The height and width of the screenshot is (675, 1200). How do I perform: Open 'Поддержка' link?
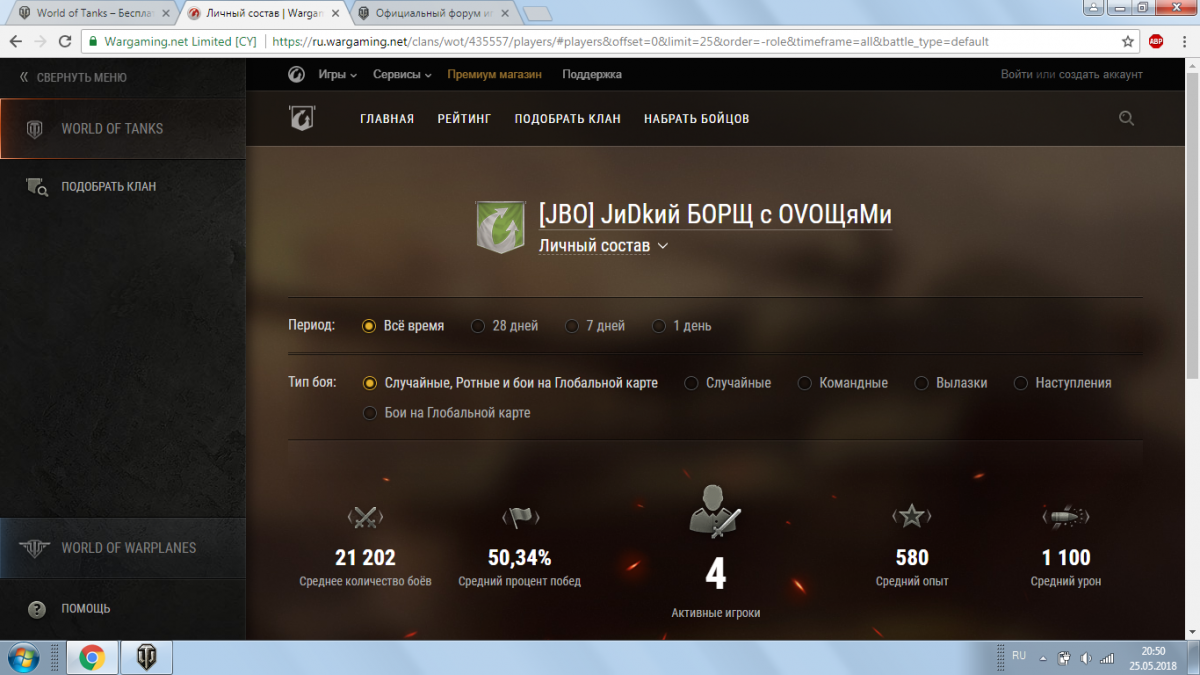point(592,75)
